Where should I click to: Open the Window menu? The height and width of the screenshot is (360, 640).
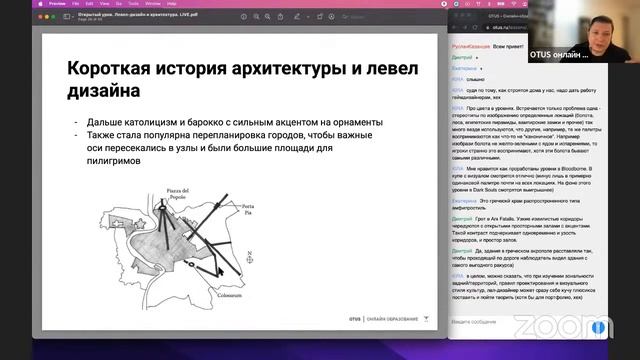[153, 4]
